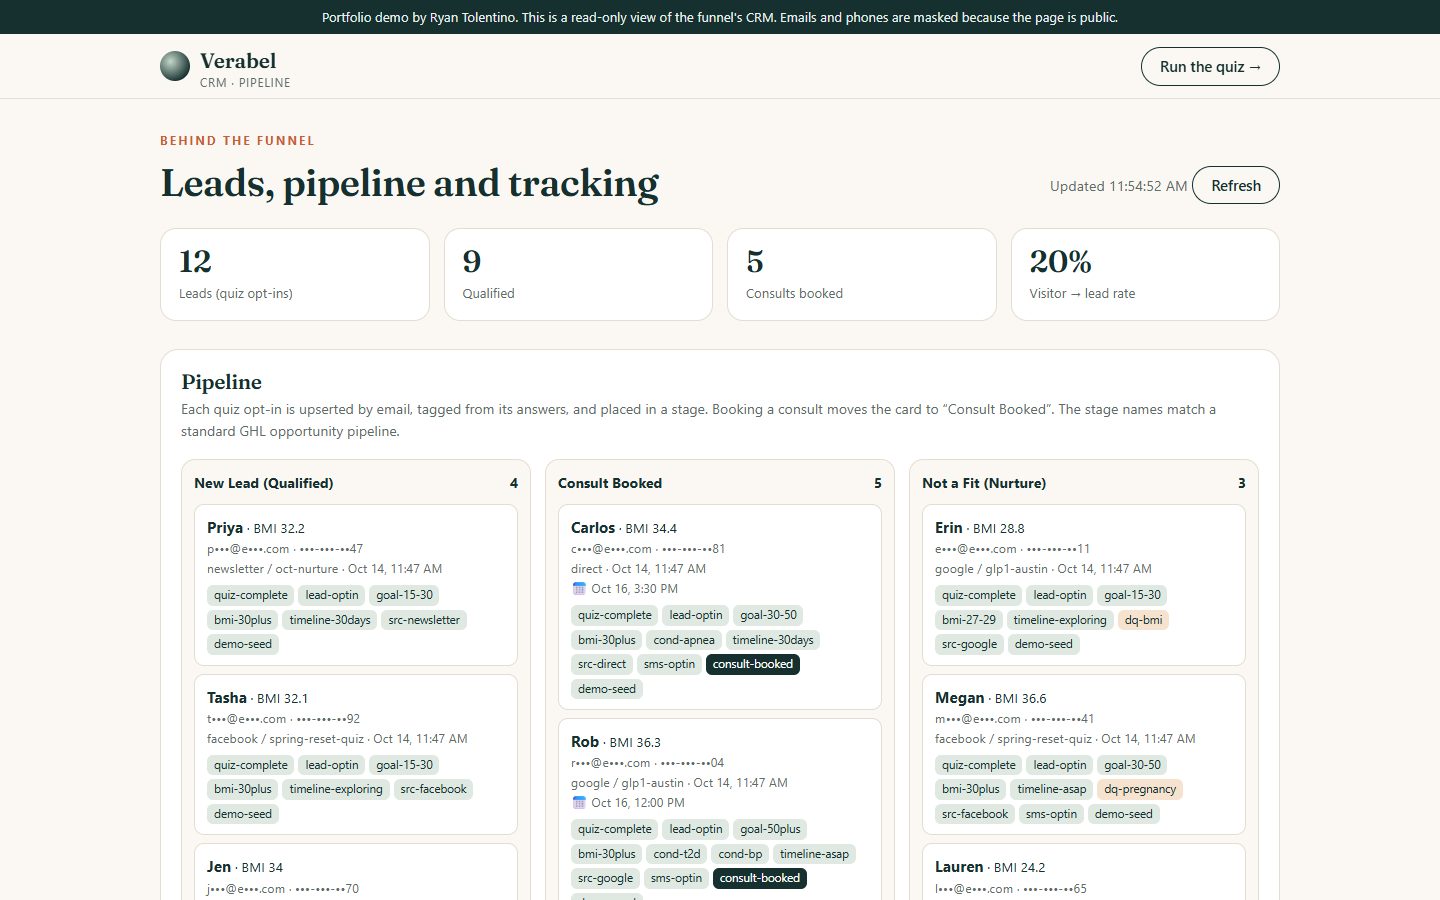
Task: Click the Oct 16, 12:00 PM appointment time
Action: [x=638, y=803]
